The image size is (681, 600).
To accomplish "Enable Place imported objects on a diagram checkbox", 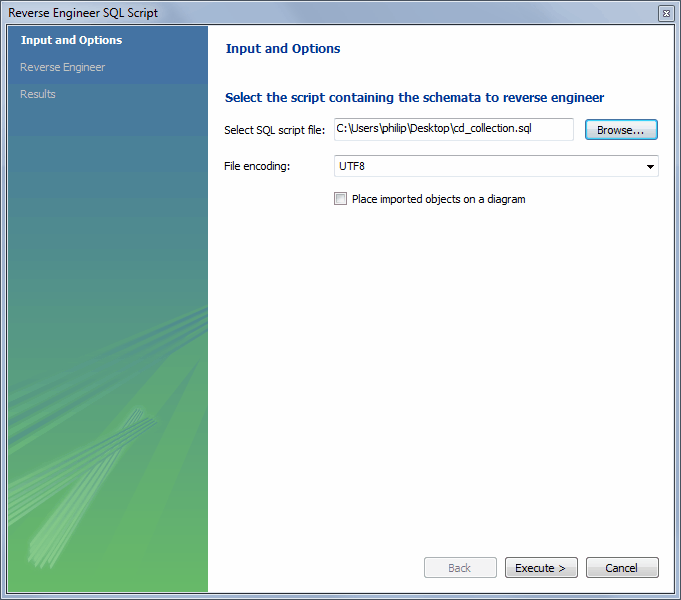I will 340,199.
